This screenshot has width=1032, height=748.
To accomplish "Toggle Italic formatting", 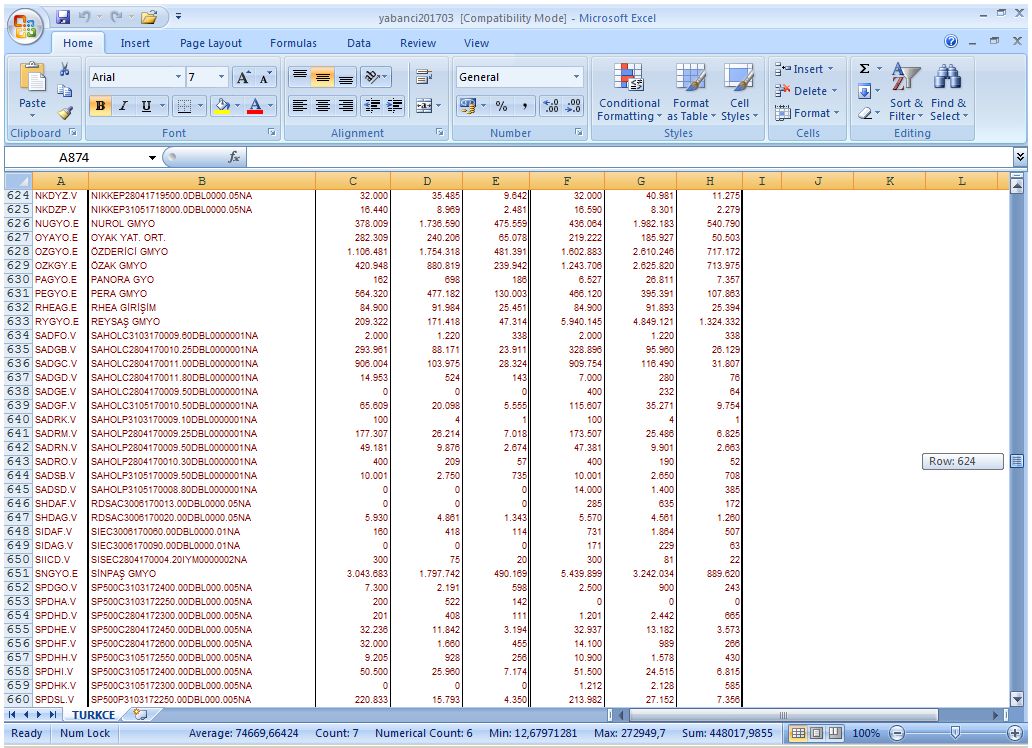I will pos(123,105).
